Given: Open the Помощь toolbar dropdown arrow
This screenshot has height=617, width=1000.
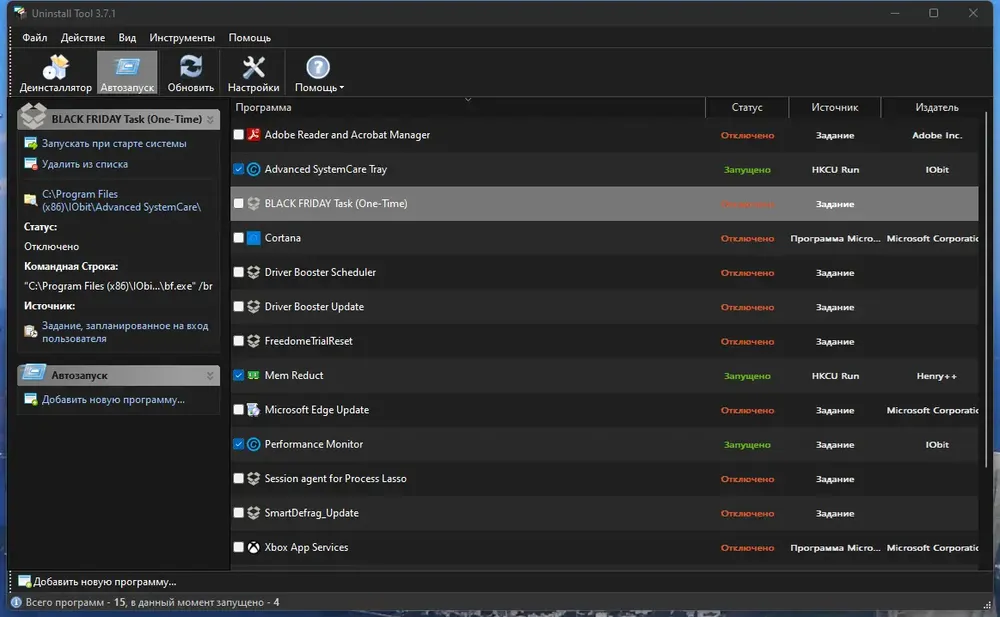Looking at the screenshot, I should 342,88.
